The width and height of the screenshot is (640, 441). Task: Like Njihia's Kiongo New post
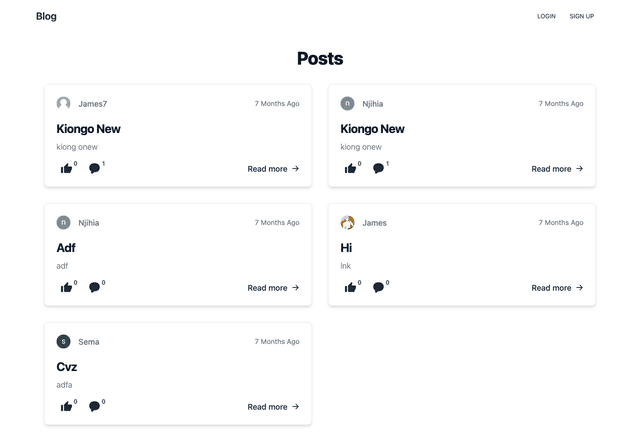350,168
